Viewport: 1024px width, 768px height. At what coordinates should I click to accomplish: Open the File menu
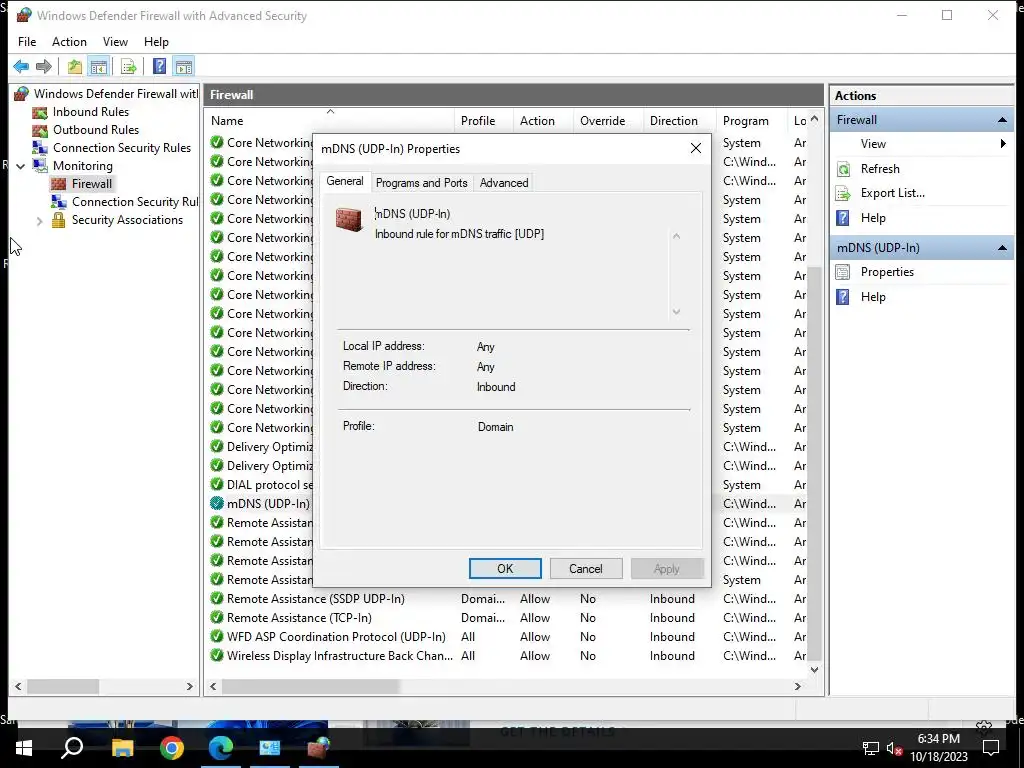coord(27,42)
